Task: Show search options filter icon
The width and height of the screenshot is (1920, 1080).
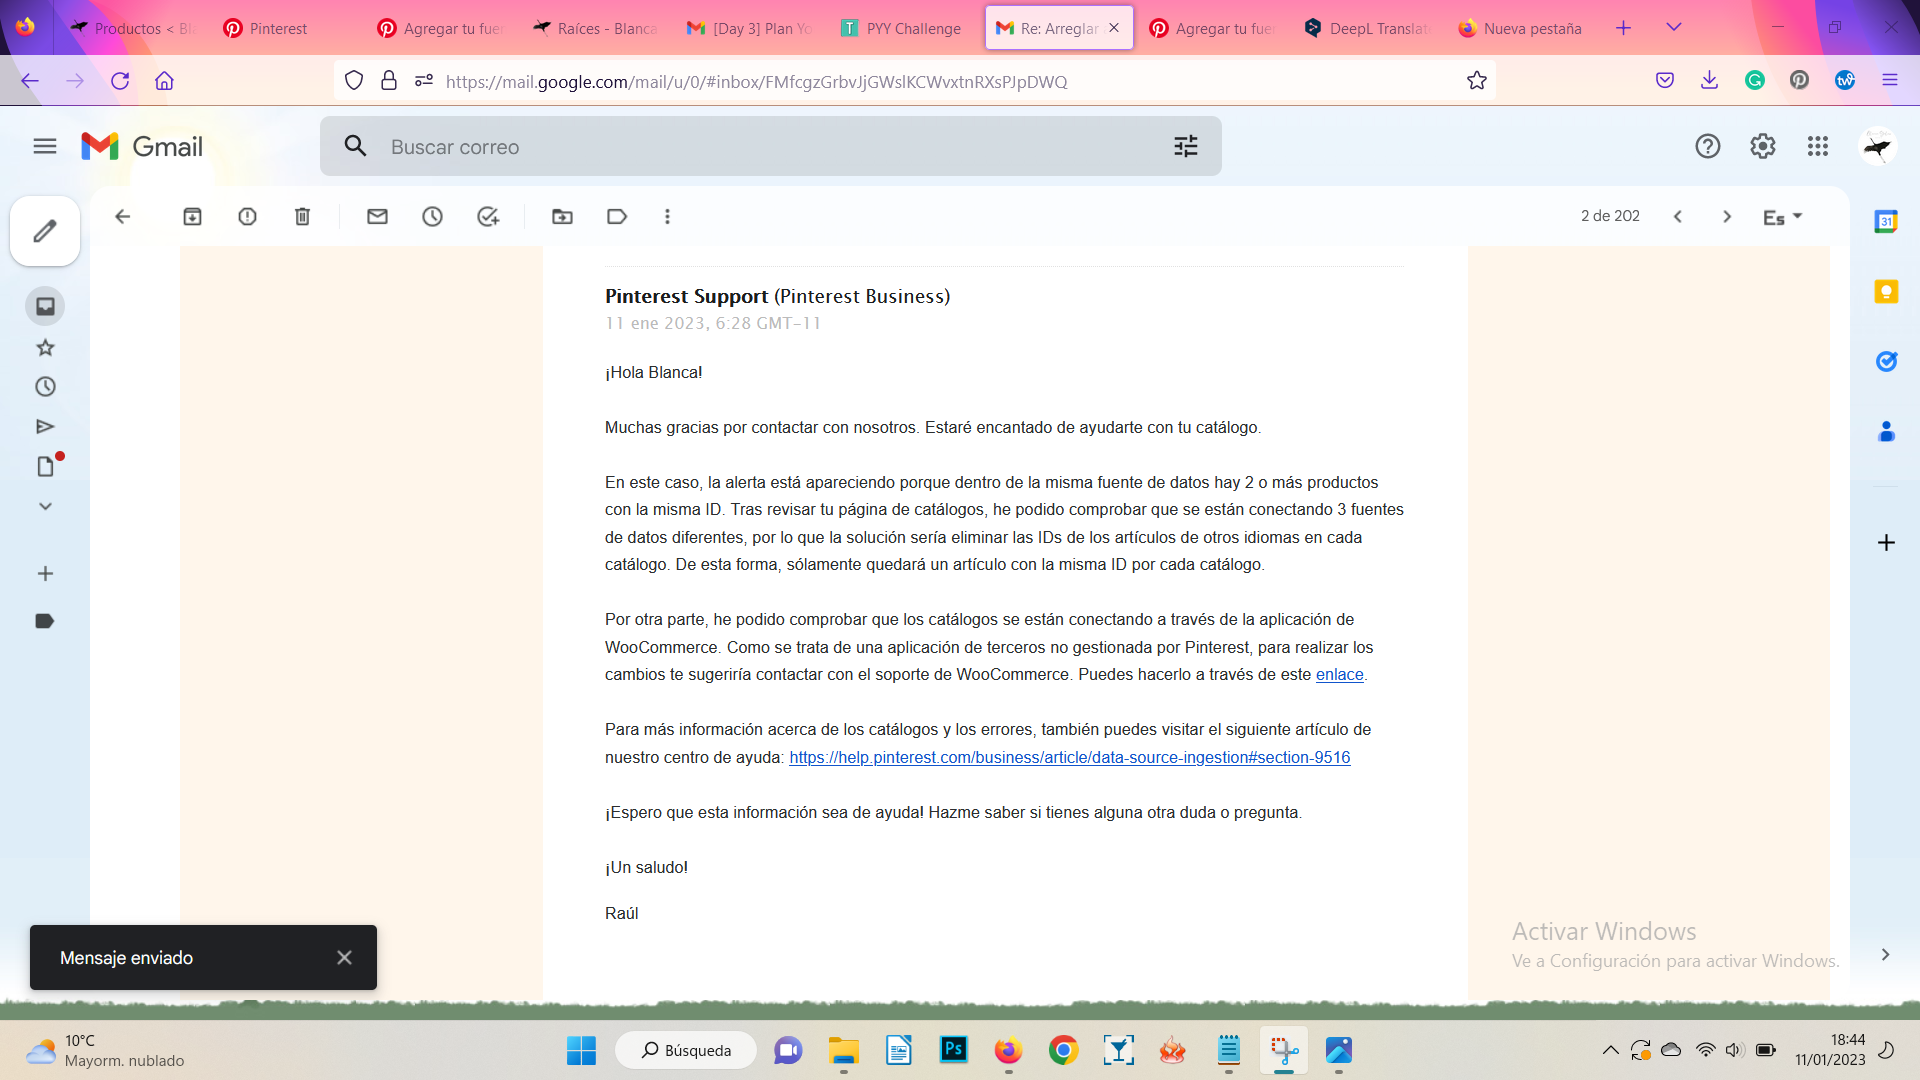Action: point(1186,147)
